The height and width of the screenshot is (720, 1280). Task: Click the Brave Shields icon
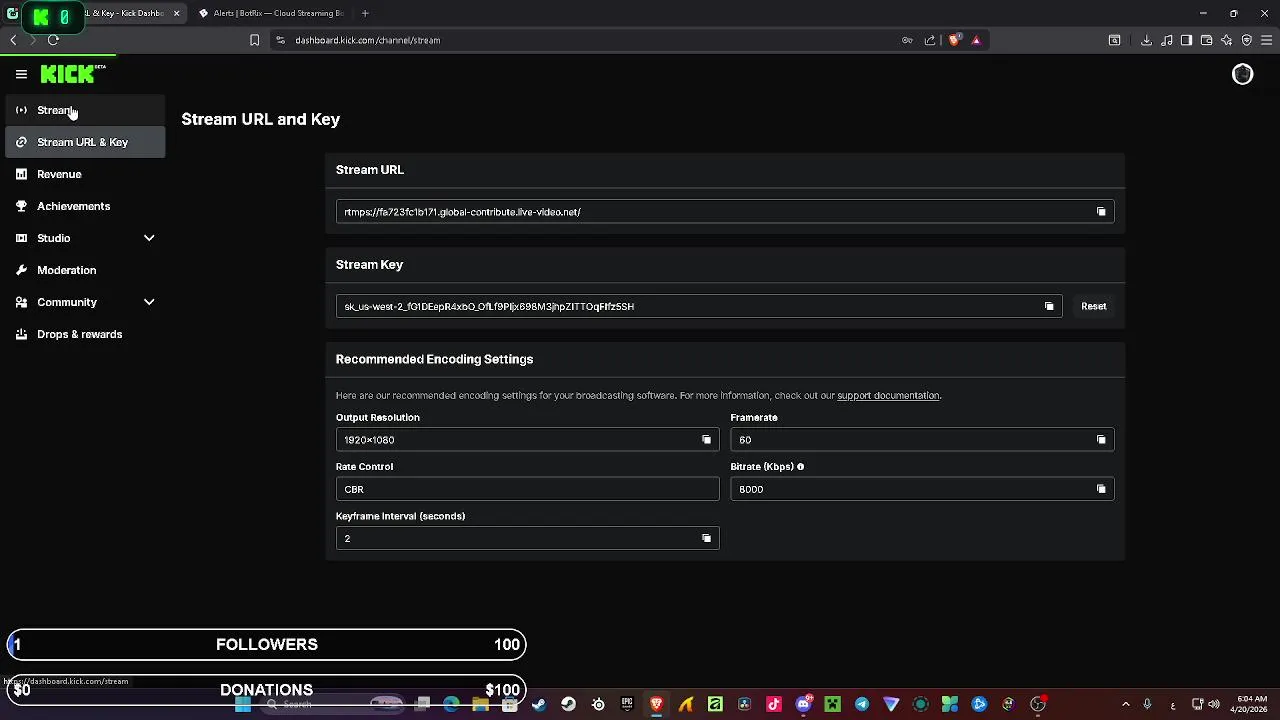pos(954,40)
